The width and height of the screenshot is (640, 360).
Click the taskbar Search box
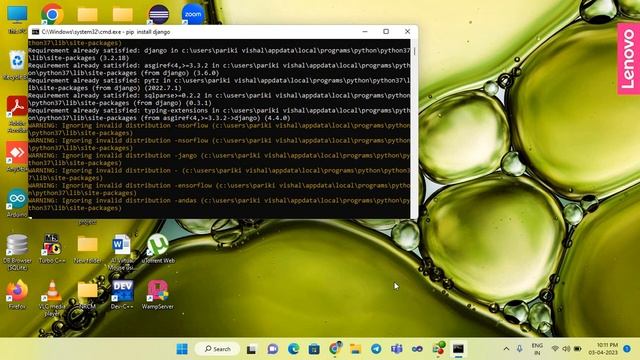click(218, 349)
